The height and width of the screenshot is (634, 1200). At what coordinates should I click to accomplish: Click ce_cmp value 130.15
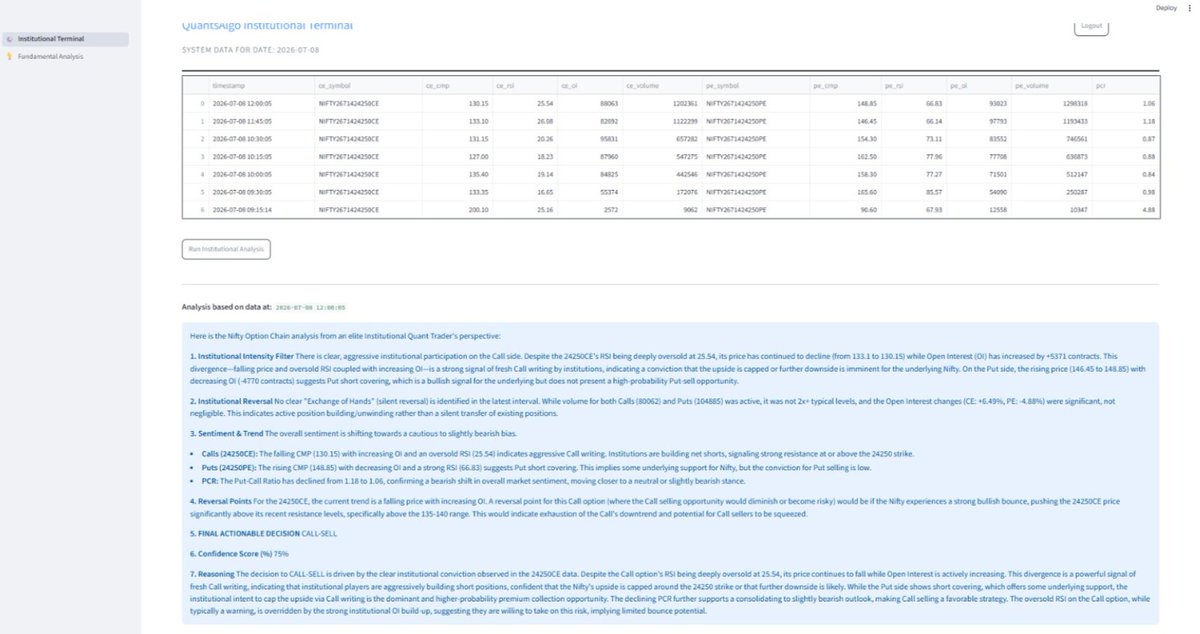coord(456,103)
